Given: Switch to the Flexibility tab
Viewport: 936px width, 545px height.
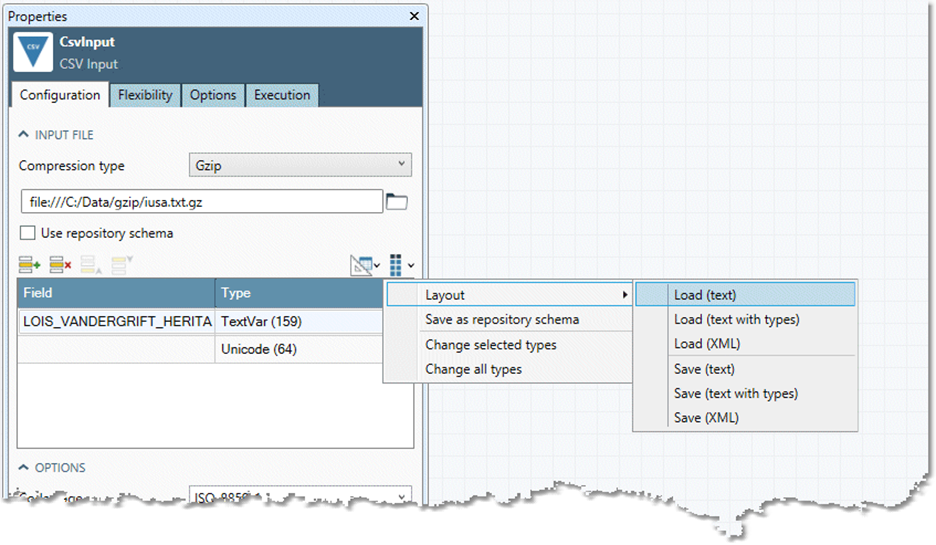Looking at the screenshot, I should coord(145,95).
